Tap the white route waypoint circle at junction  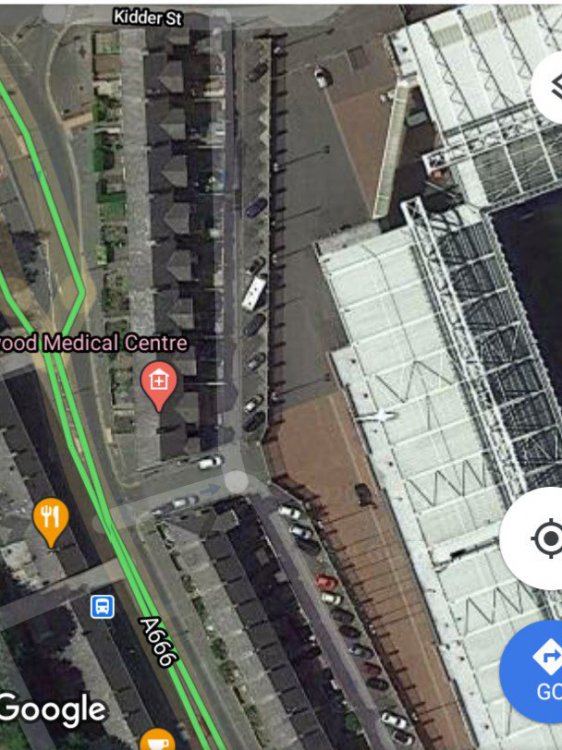(236, 482)
